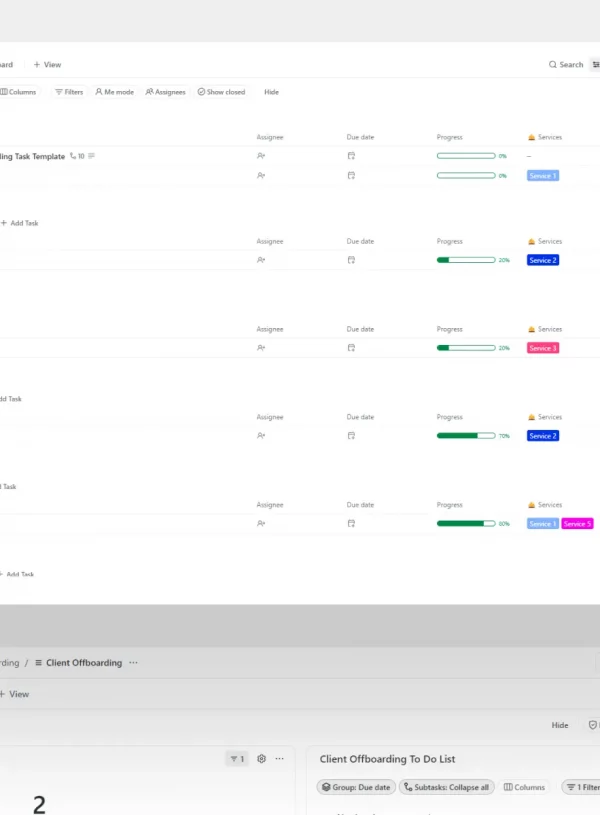
Task: Click the Service 1 tag beside Service 5
Action: 543,523
